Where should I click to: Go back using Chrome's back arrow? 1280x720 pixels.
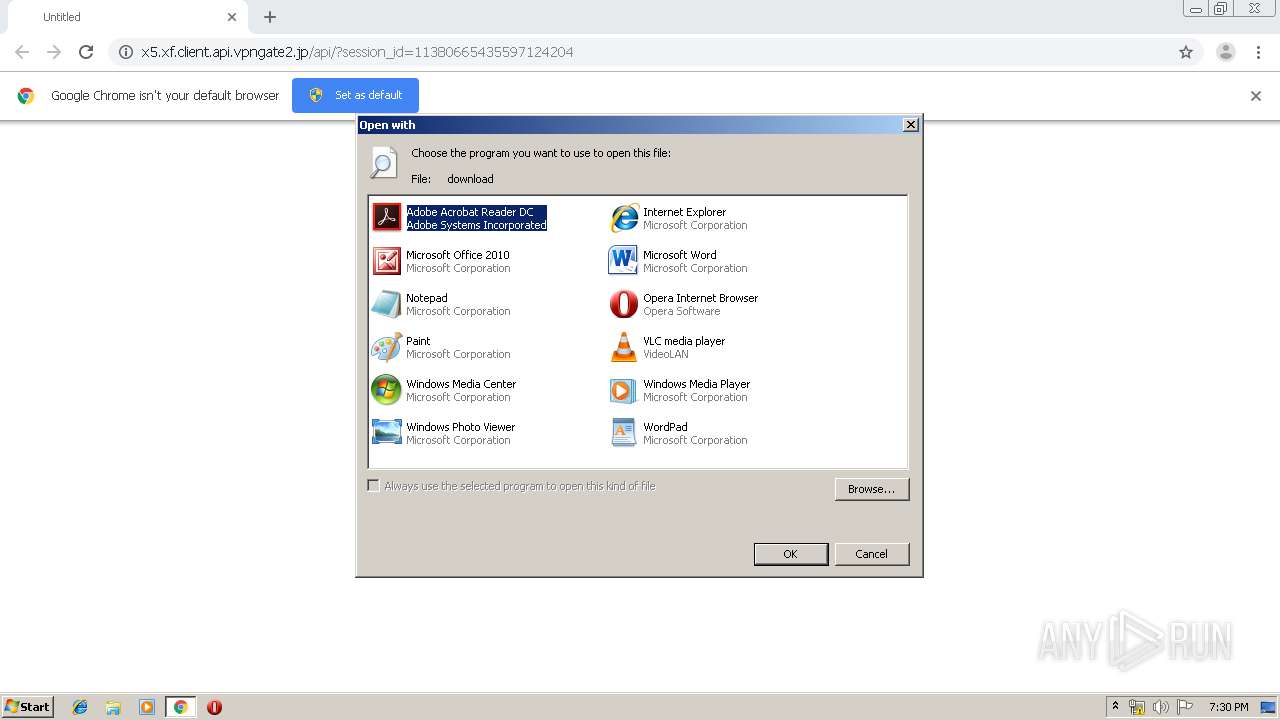[22, 52]
